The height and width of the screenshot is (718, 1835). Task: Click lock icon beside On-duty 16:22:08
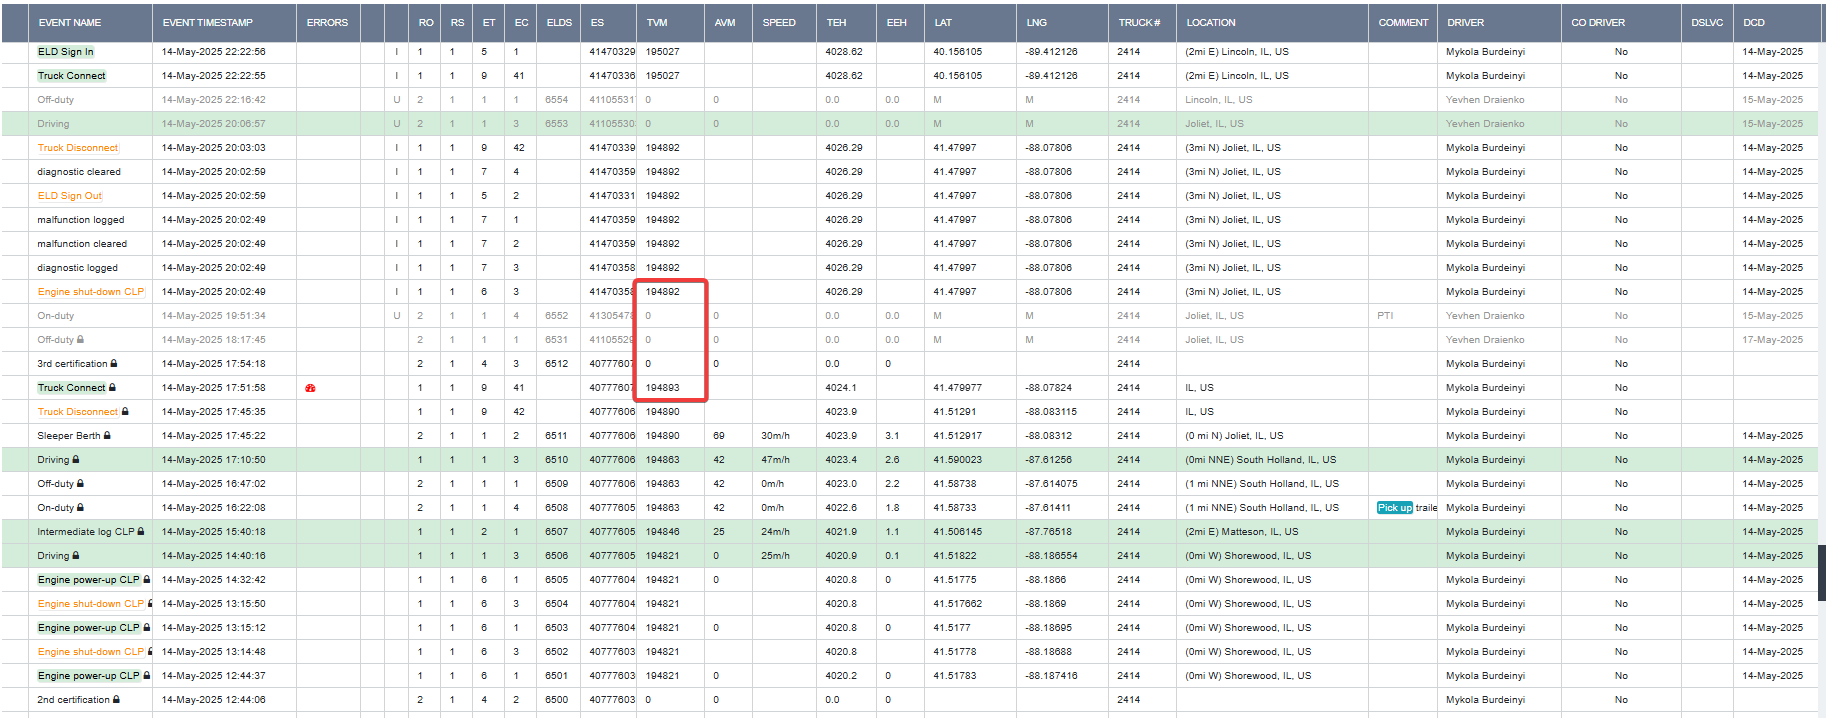(81, 508)
